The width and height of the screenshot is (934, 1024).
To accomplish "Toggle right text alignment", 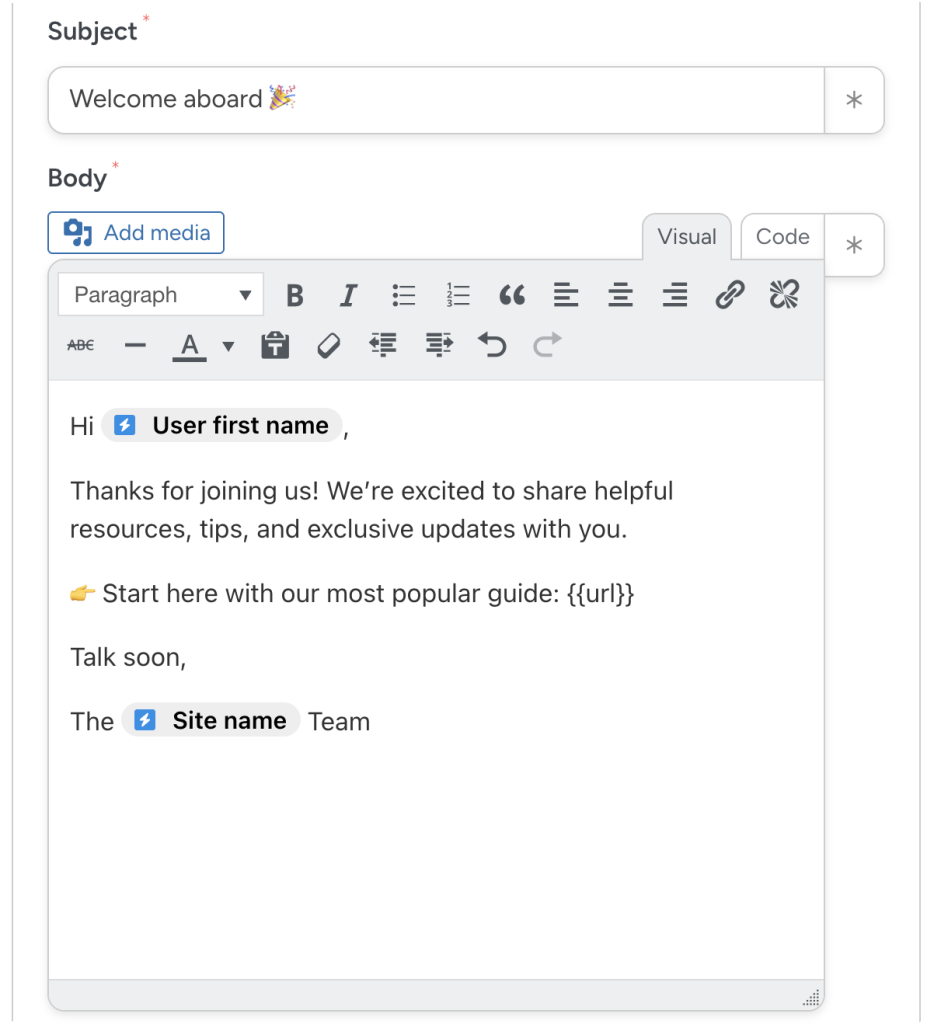I will [674, 294].
